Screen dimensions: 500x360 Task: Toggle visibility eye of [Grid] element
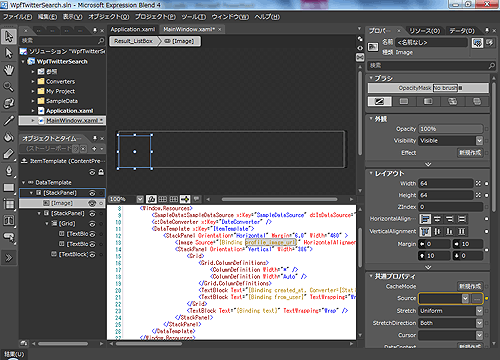92,224
